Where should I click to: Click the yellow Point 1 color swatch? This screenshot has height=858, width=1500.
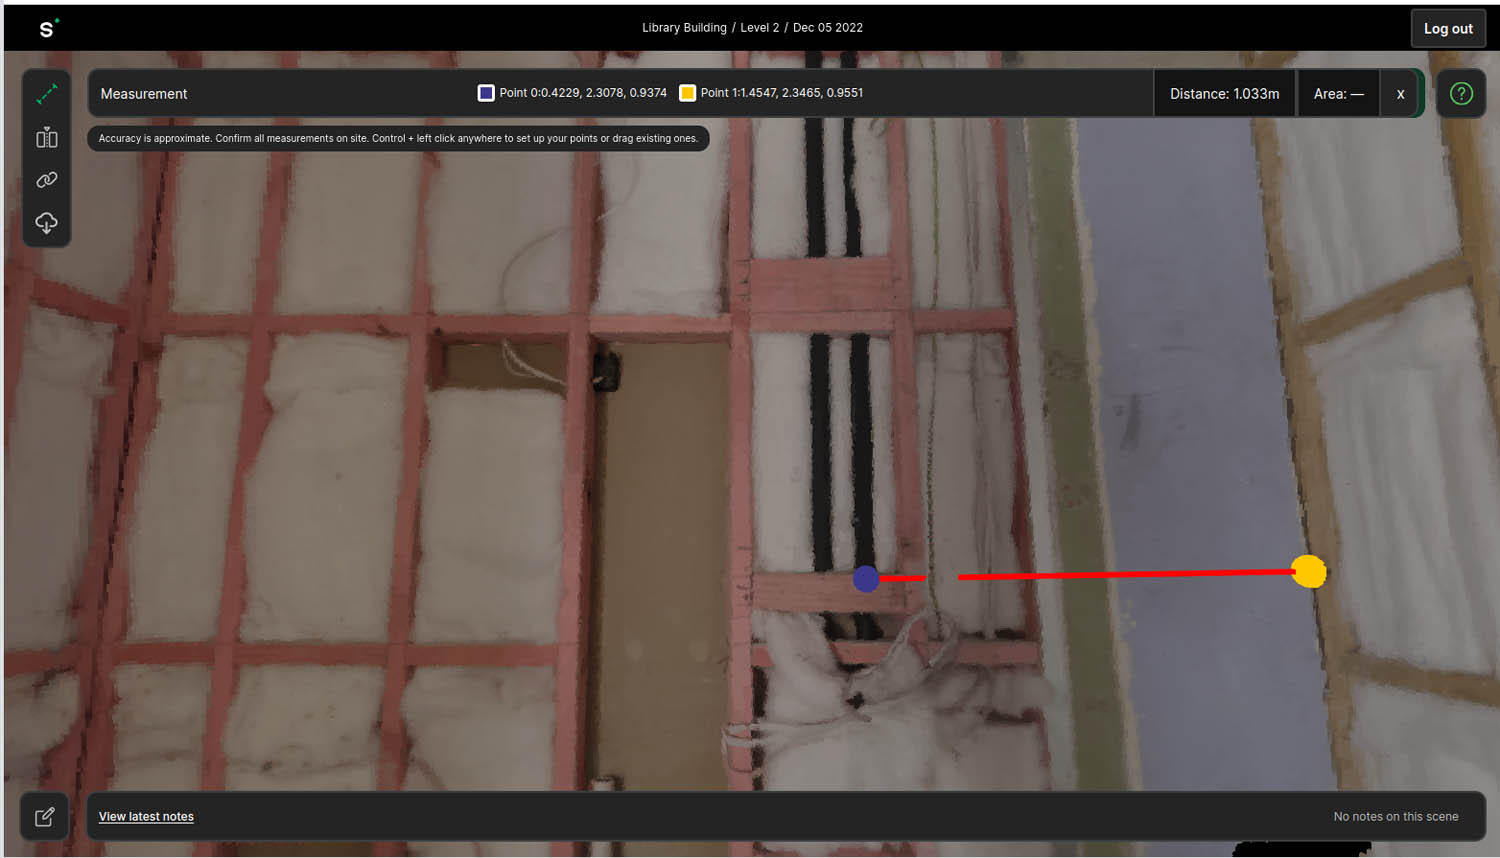[x=687, y=93]
